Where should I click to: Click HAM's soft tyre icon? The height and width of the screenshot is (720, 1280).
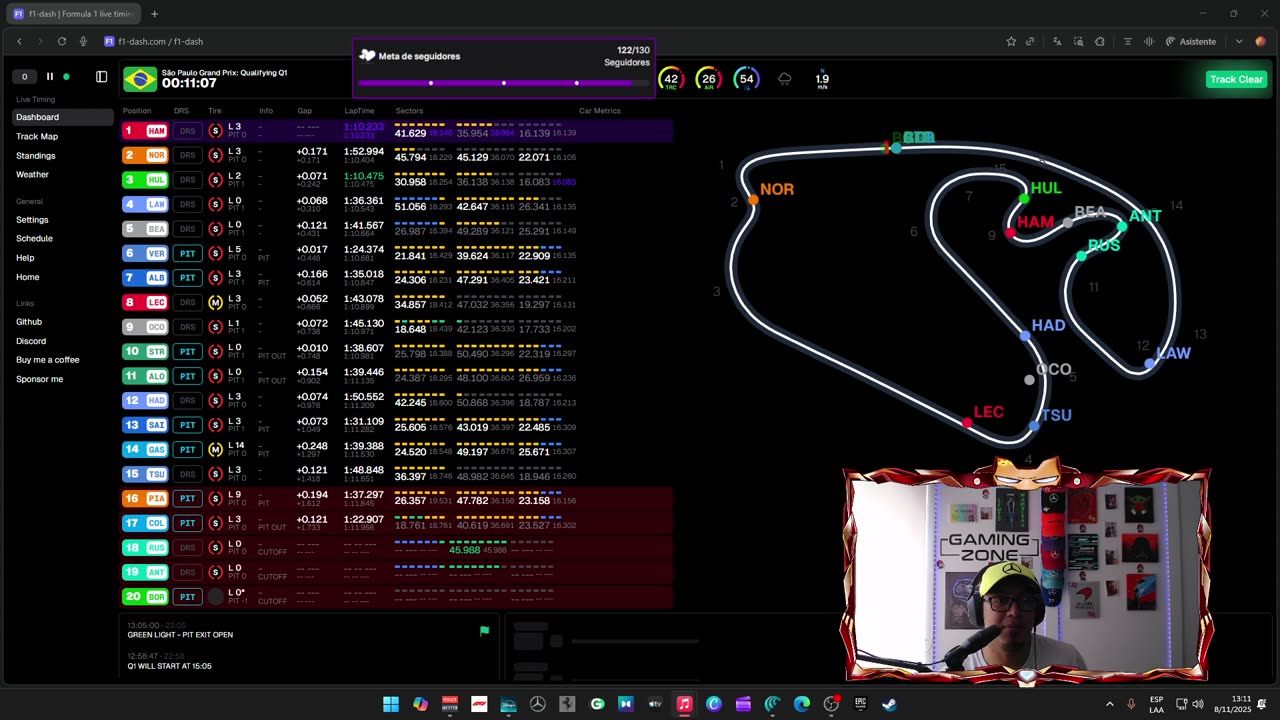point(215,131)
